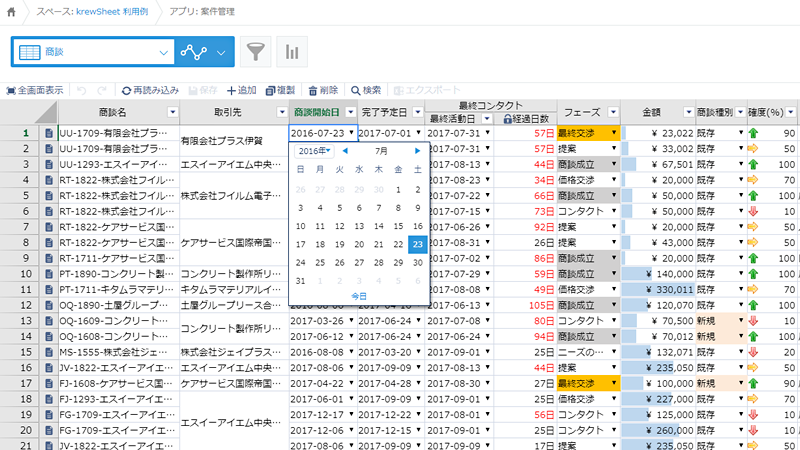
Task: Toggle 全画面表示 fullscreen mode
Action: tap(34, 90)
